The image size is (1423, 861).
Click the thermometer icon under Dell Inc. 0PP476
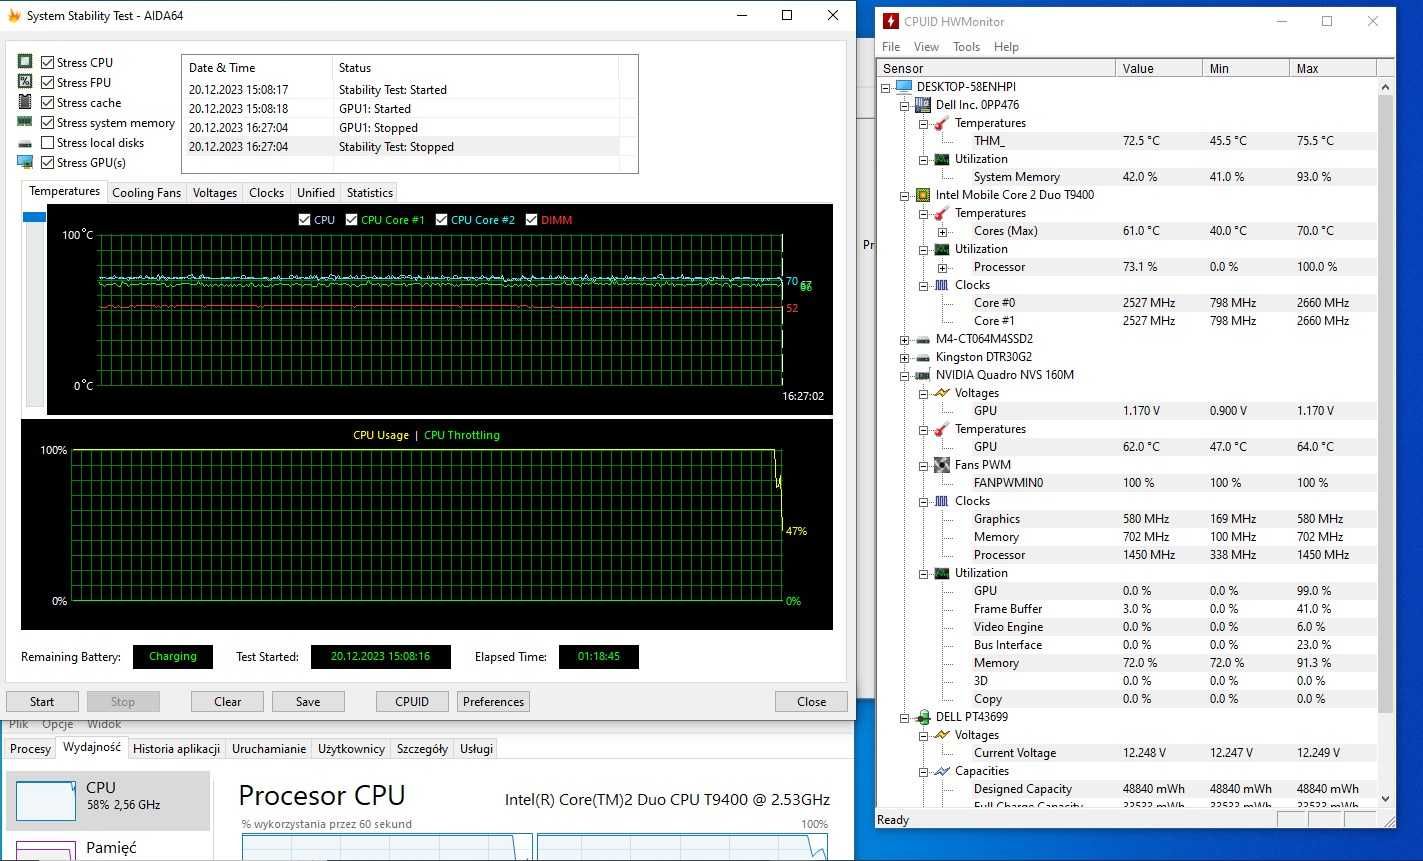click(941, 123)
